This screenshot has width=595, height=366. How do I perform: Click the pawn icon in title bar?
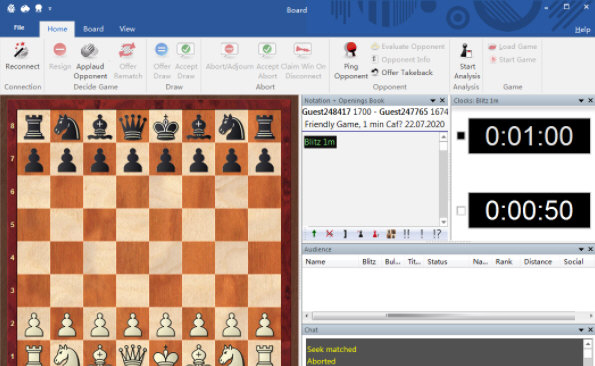[x=38, y=8]
